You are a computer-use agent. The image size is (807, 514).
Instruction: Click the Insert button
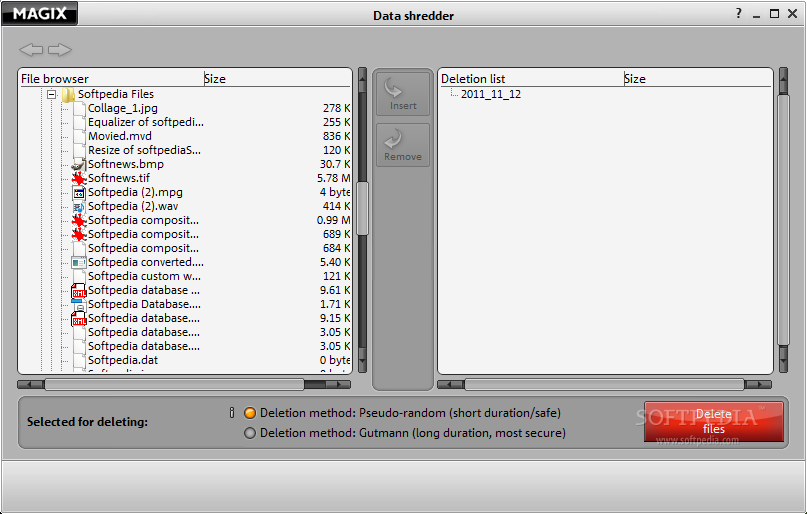point(403,93)
